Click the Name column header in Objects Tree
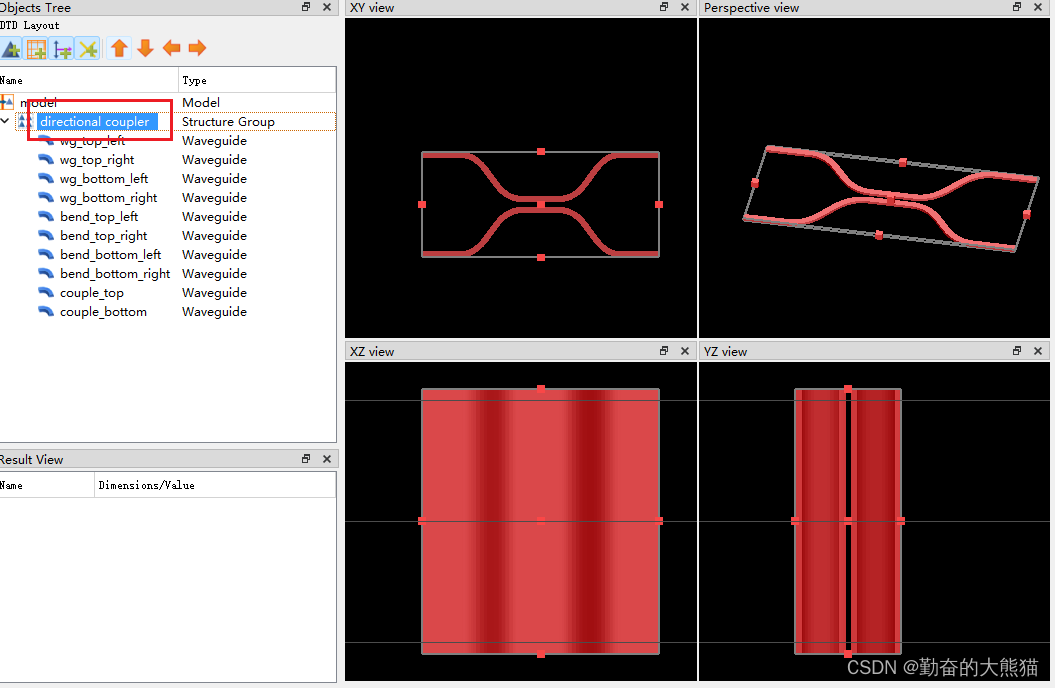This screenshot has height=688, width=1055. 89,80
